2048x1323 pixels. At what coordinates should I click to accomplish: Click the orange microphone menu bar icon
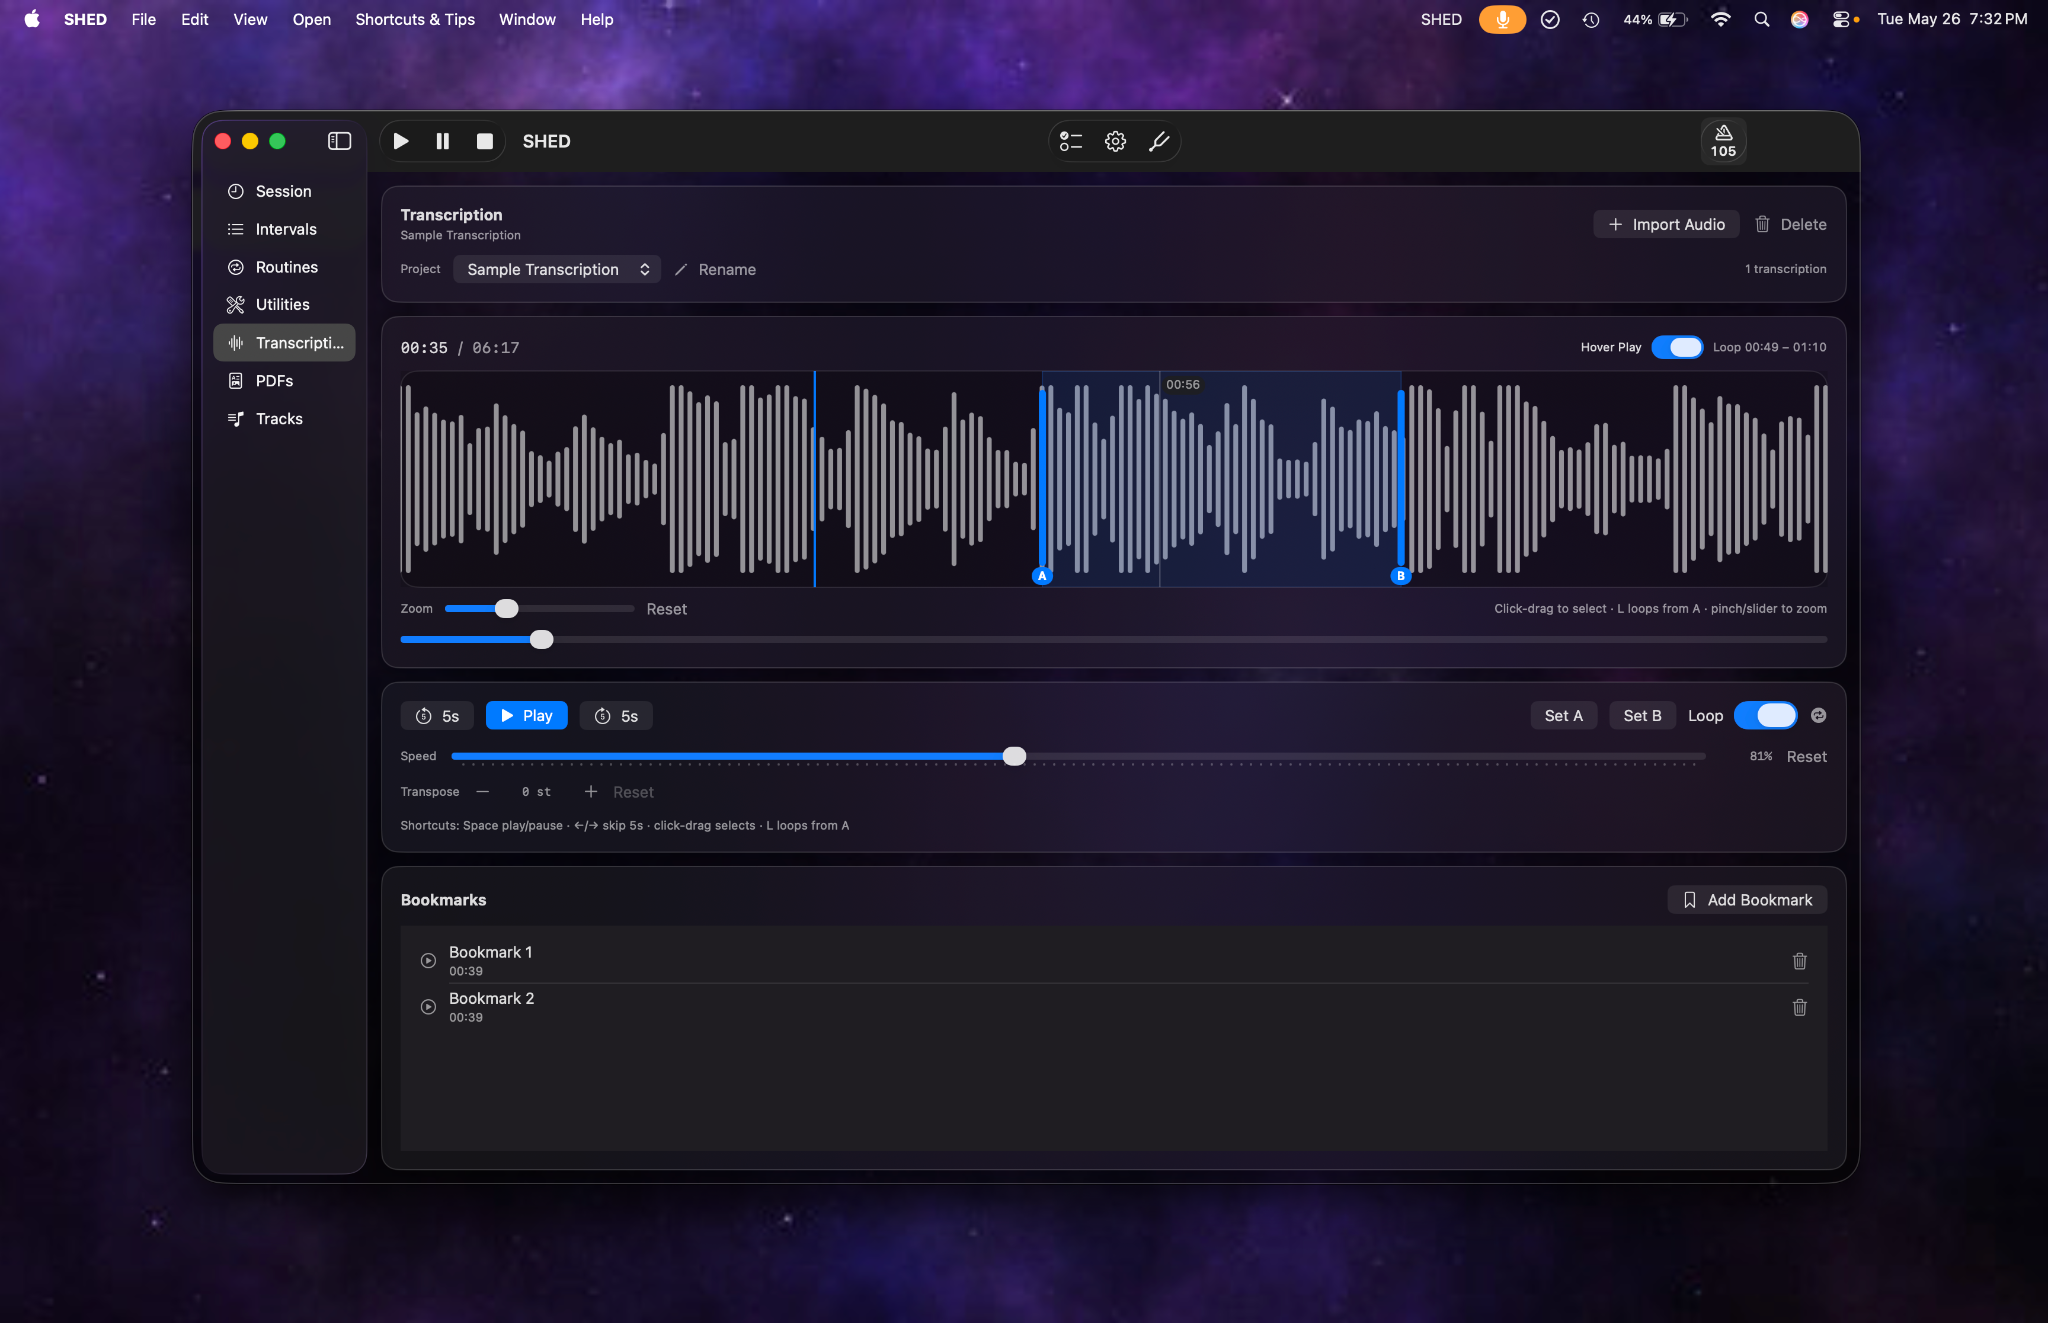(x=1502, y=19)
